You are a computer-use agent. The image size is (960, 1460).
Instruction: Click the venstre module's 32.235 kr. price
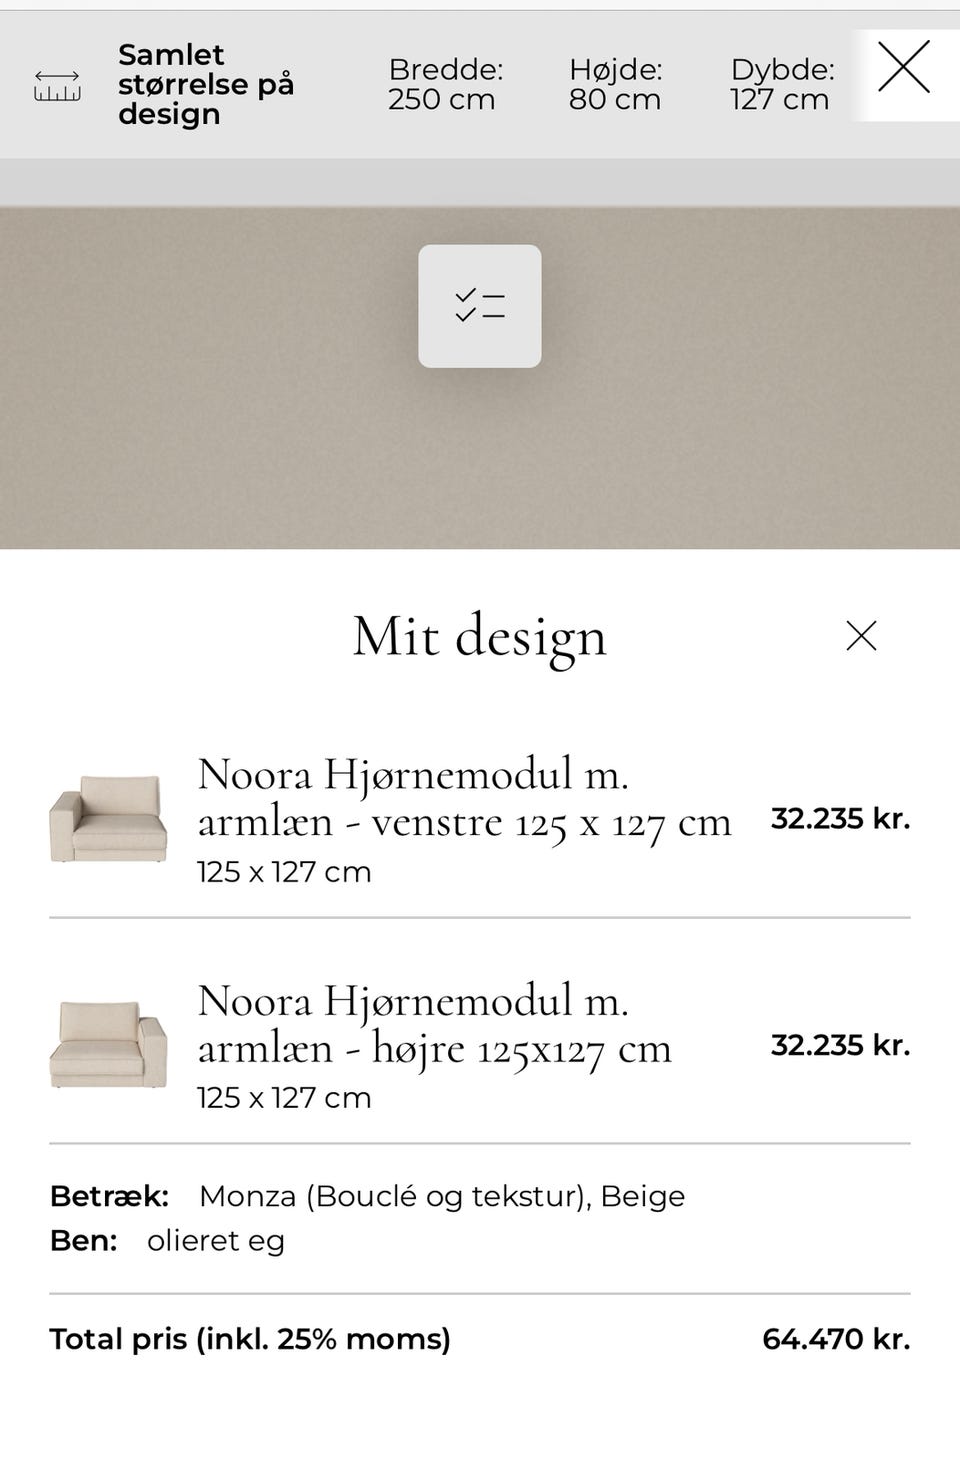click(840, 819)
